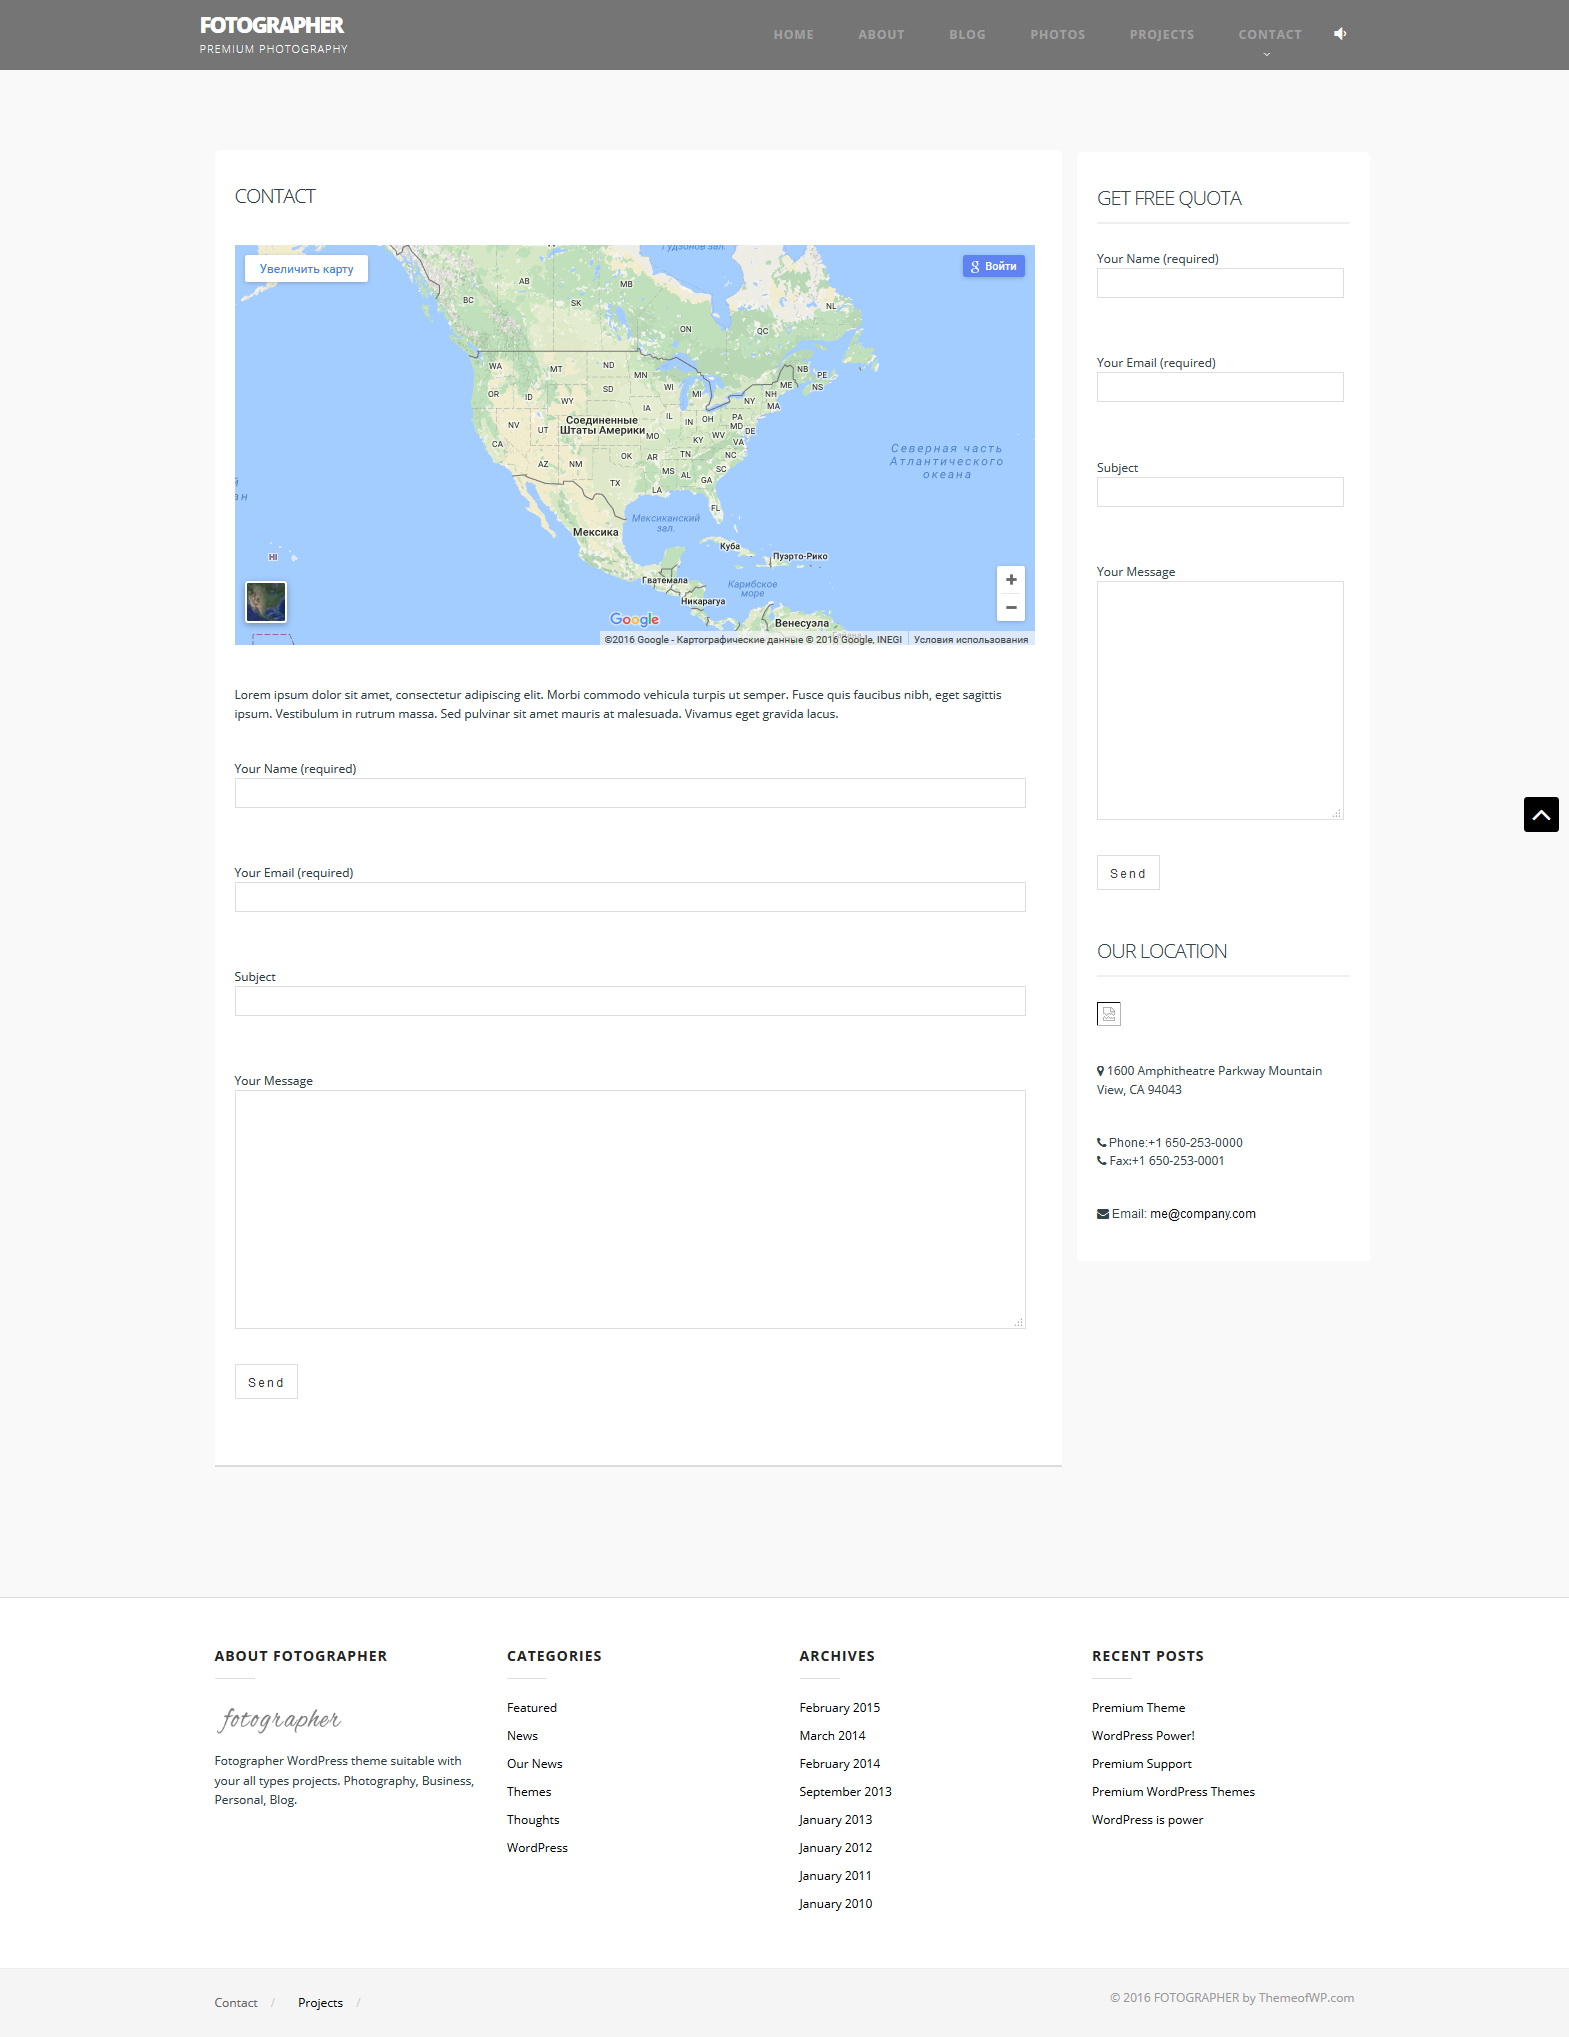The height and width of the screenshot is (2037, 1569).
Task: Open the Home menu item
Action: click(x=793, y=34)
